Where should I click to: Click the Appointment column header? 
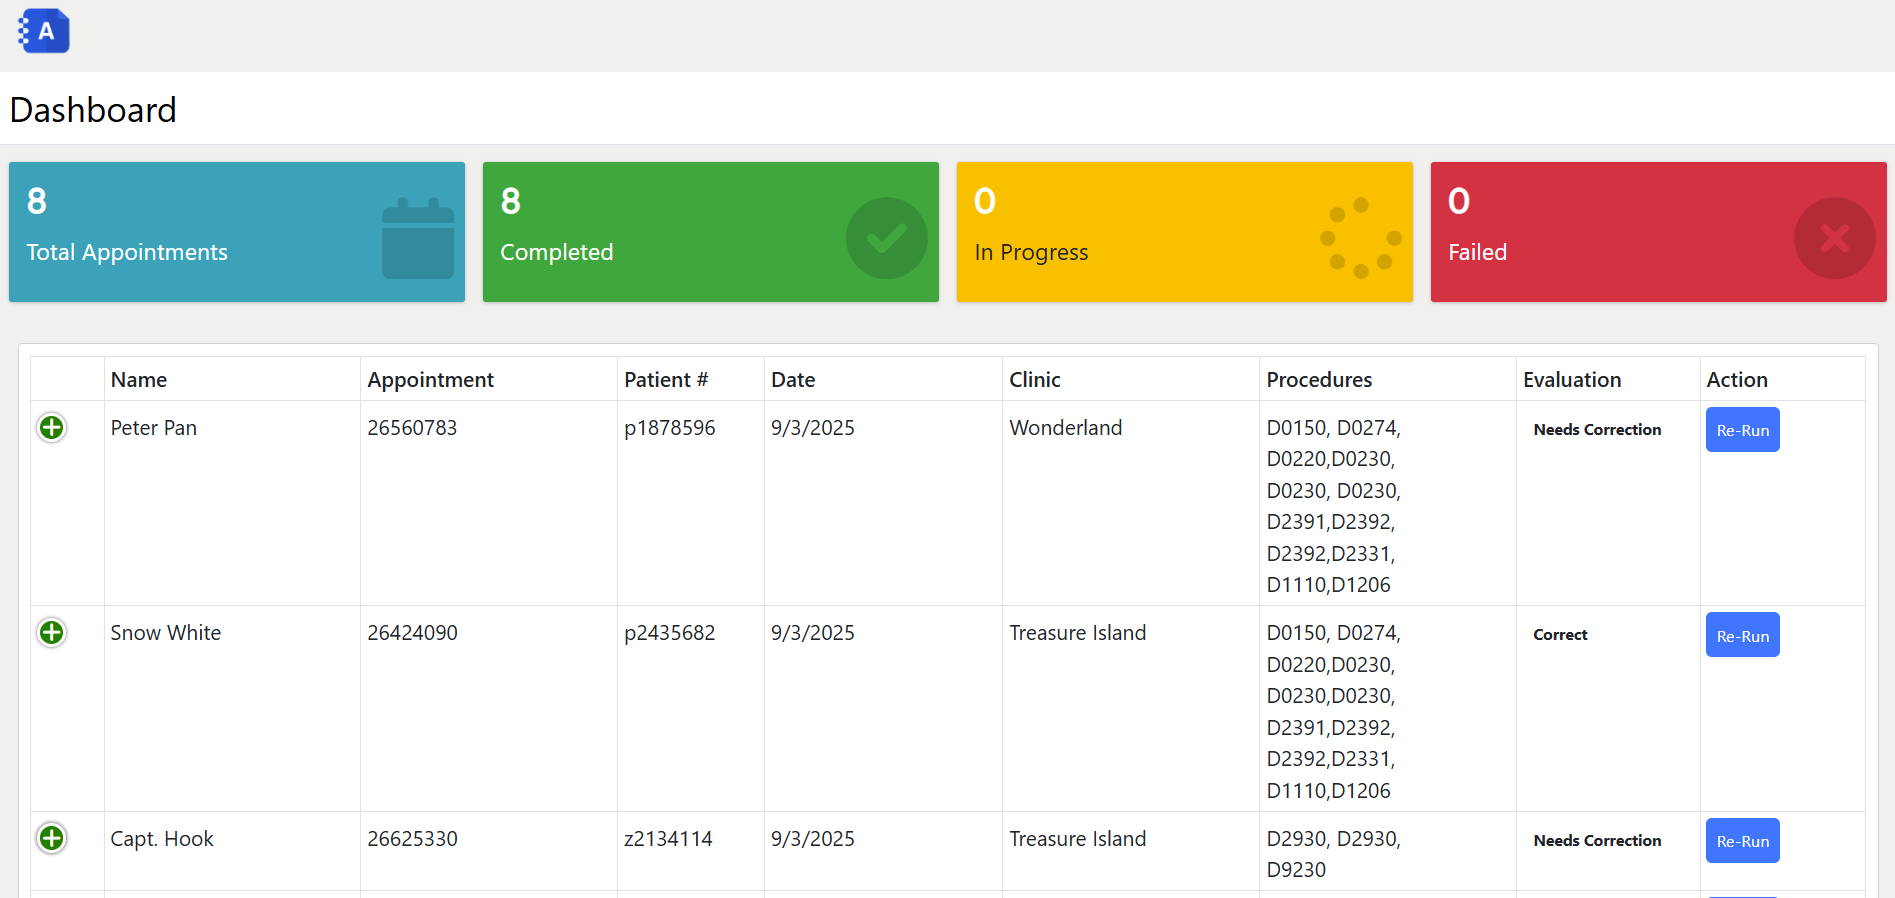pyautogui.click(x=430, y=380)
